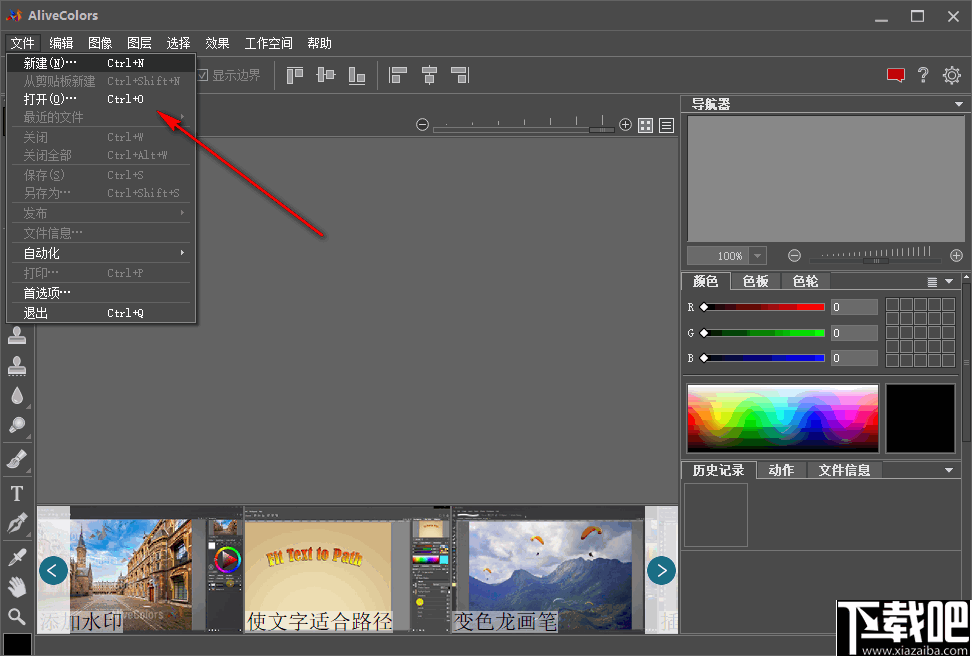972x656 pixels.
Task: Expand the 自动化 submenu
Action: pos(101,253)
